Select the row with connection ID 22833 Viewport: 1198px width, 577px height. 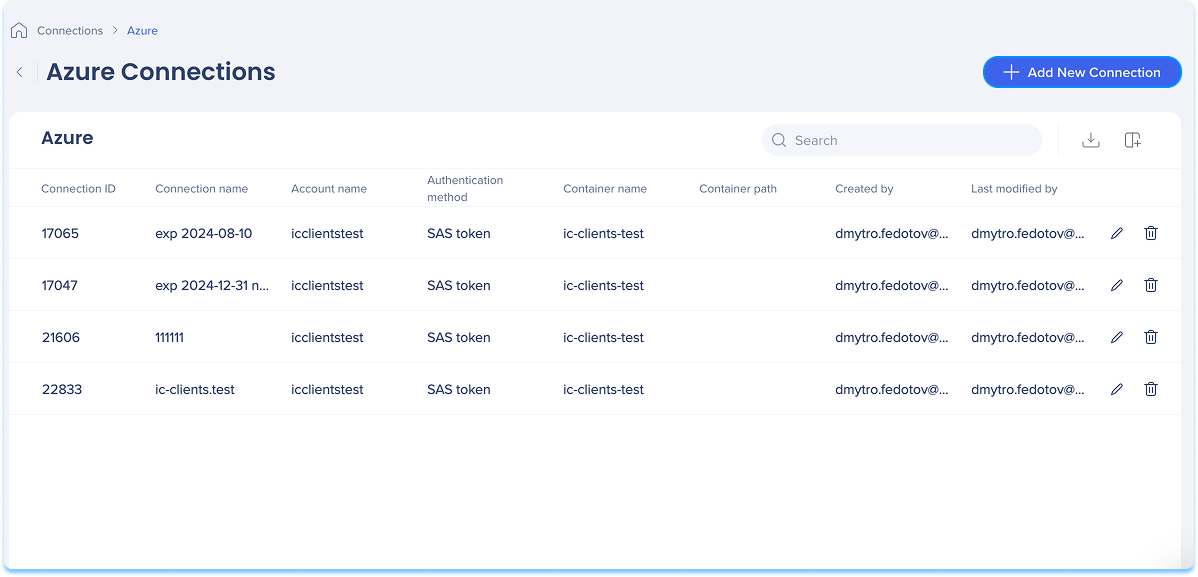point(595,390)
